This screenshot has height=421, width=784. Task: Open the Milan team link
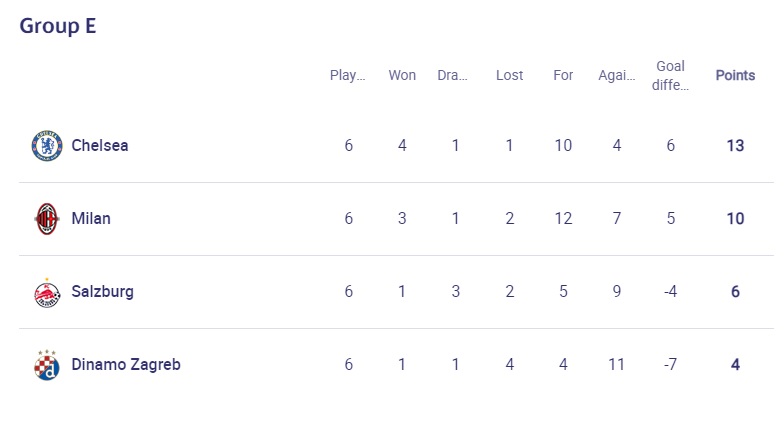tap(91, 218)
